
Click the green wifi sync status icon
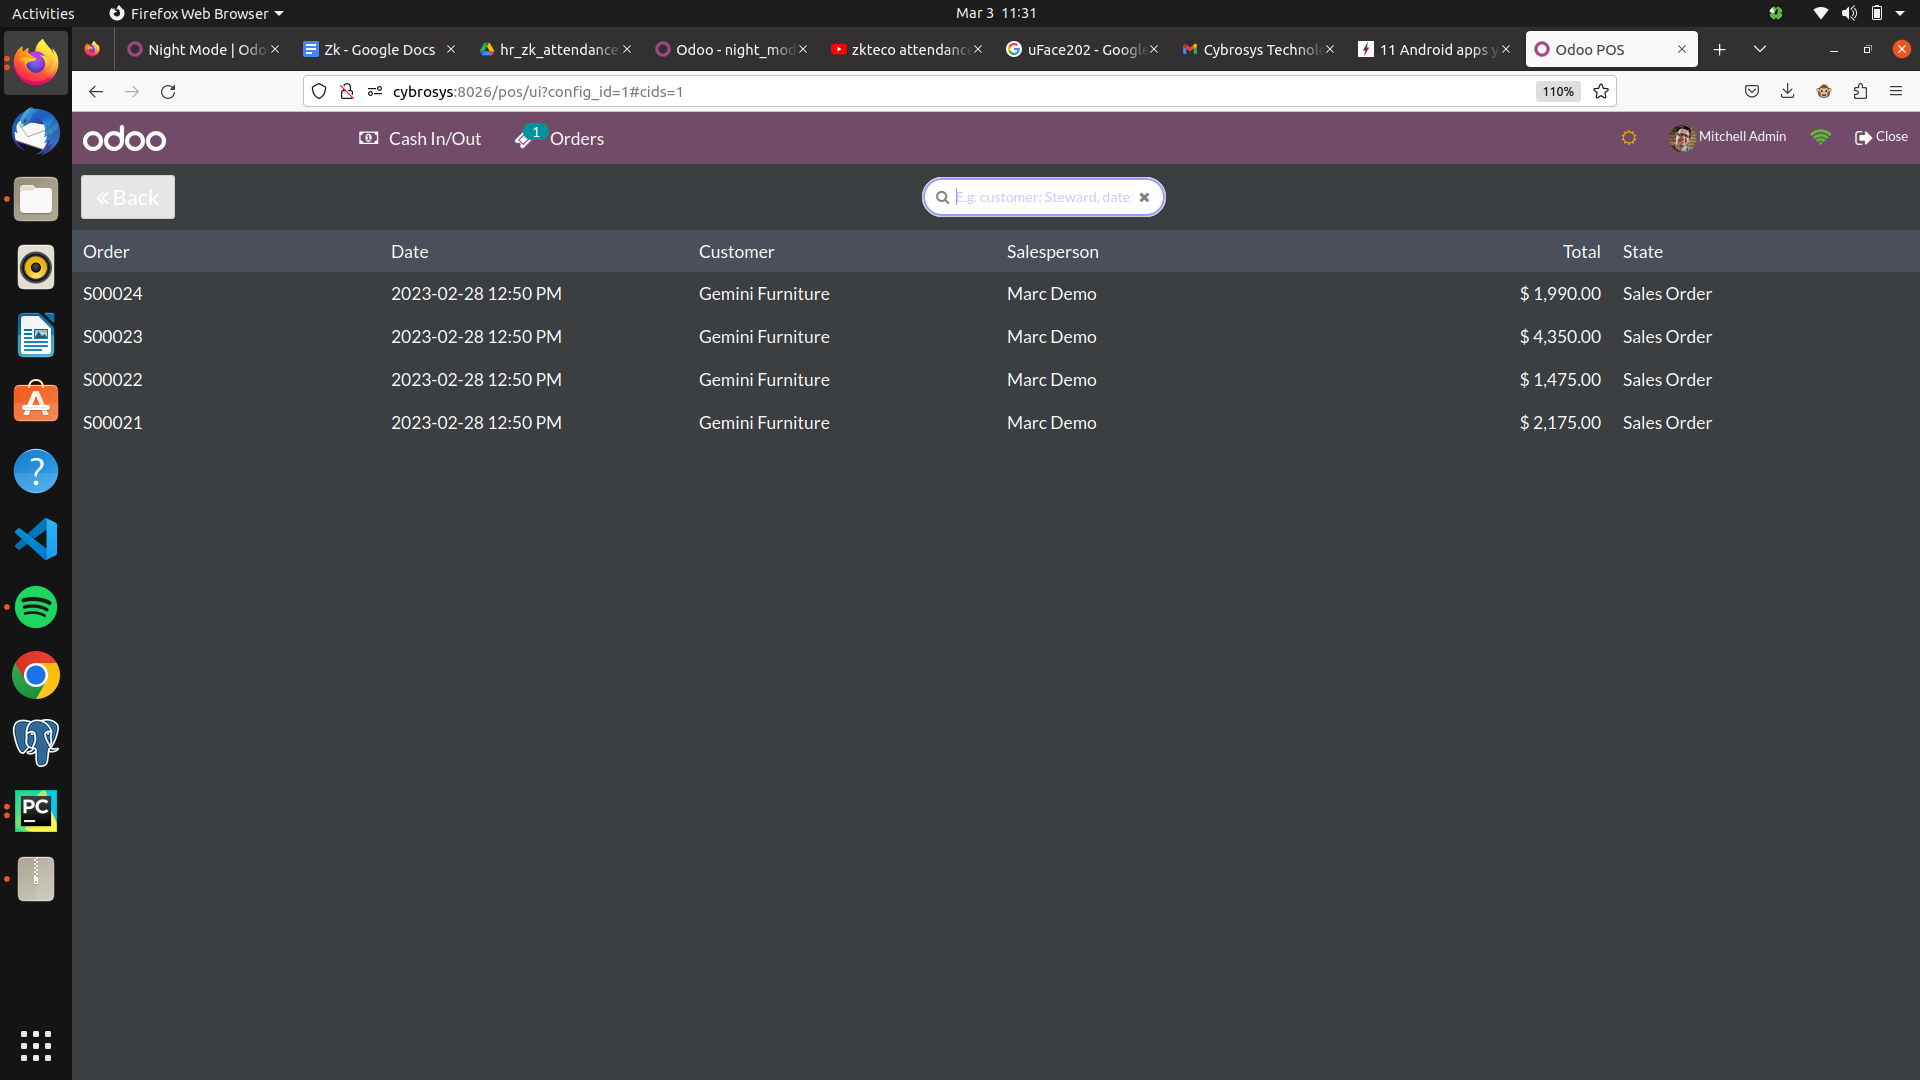tap(1820, 137)
